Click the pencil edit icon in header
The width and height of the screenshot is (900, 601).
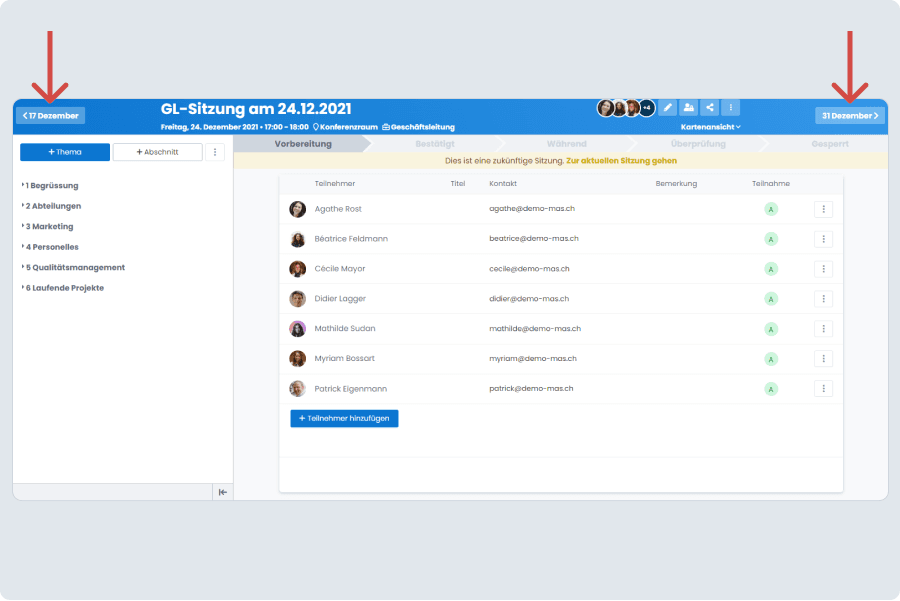668,108
